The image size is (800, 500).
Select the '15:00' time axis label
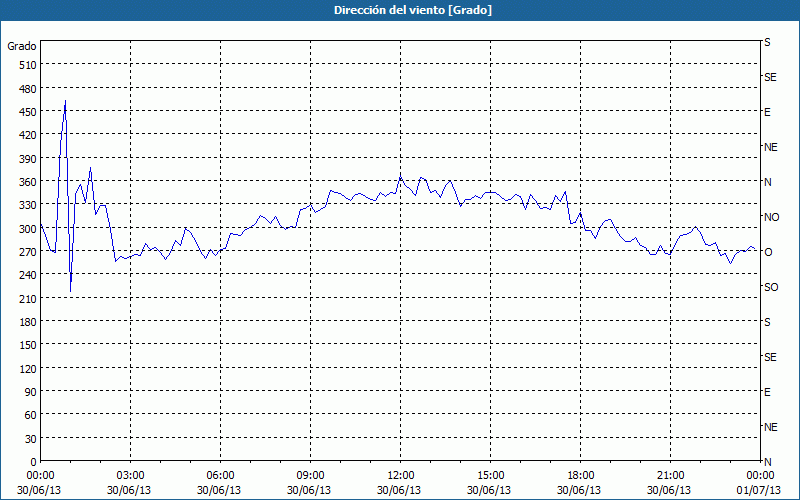(x=490, y=476)
